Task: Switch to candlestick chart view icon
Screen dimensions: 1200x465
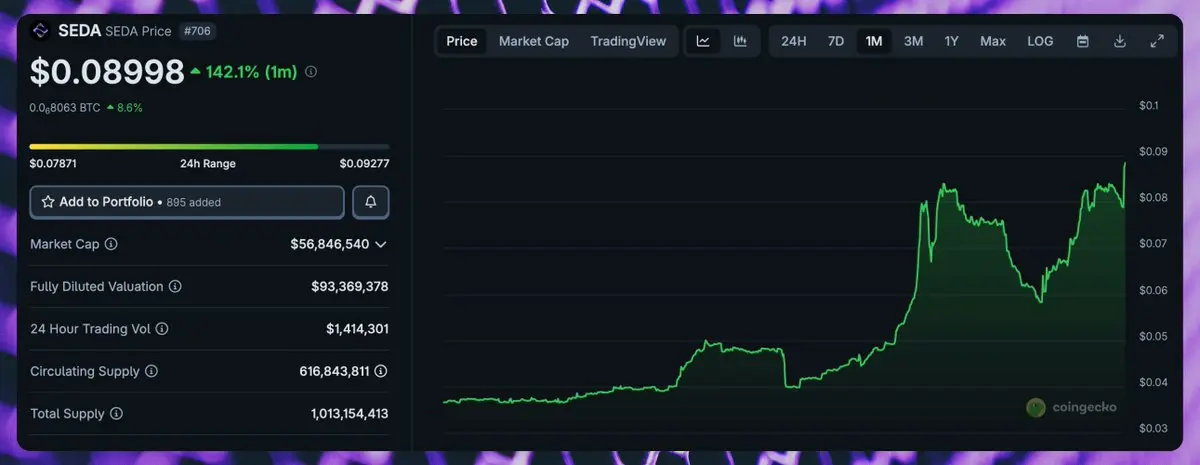Action: pyautogui.click(x=740, y=42)
